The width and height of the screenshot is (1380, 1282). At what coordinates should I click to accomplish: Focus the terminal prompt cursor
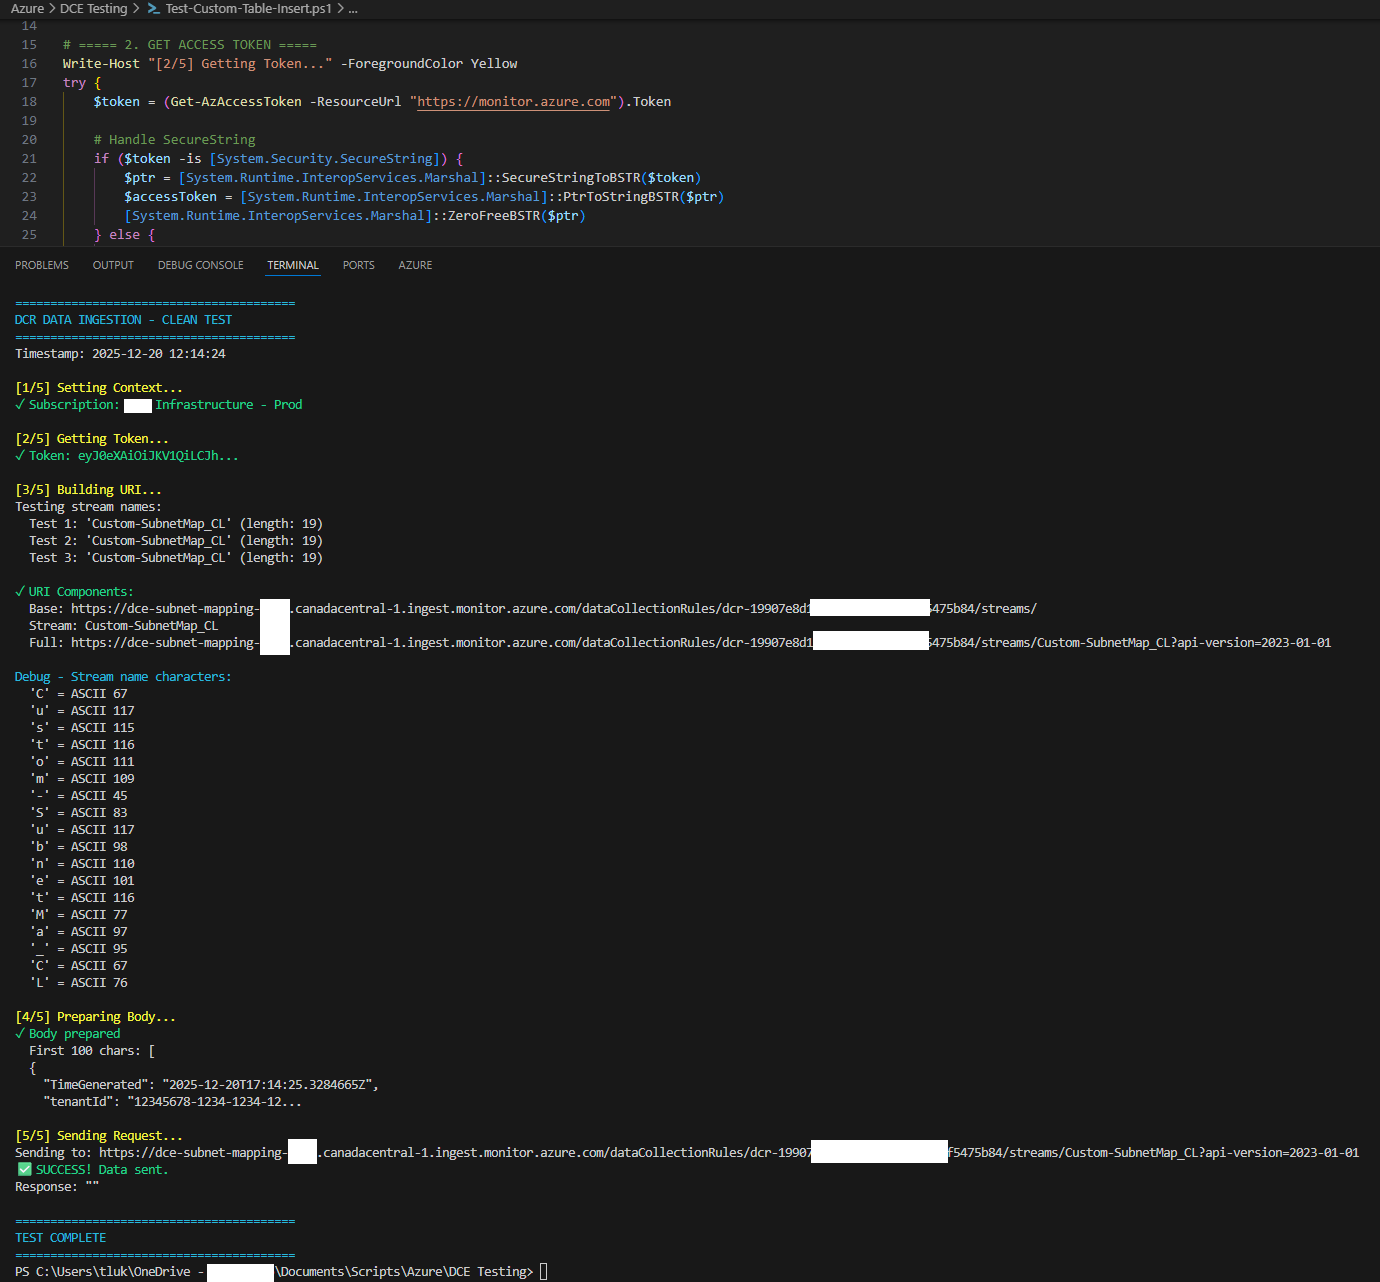click(544, 1272)
